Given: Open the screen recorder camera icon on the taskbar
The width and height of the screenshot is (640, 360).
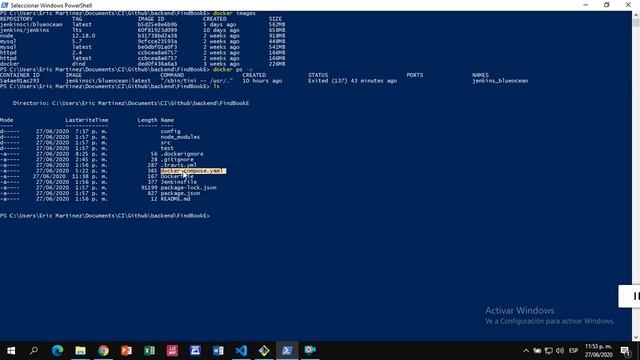Looking at the screenshot, I should tap(310, 350).
